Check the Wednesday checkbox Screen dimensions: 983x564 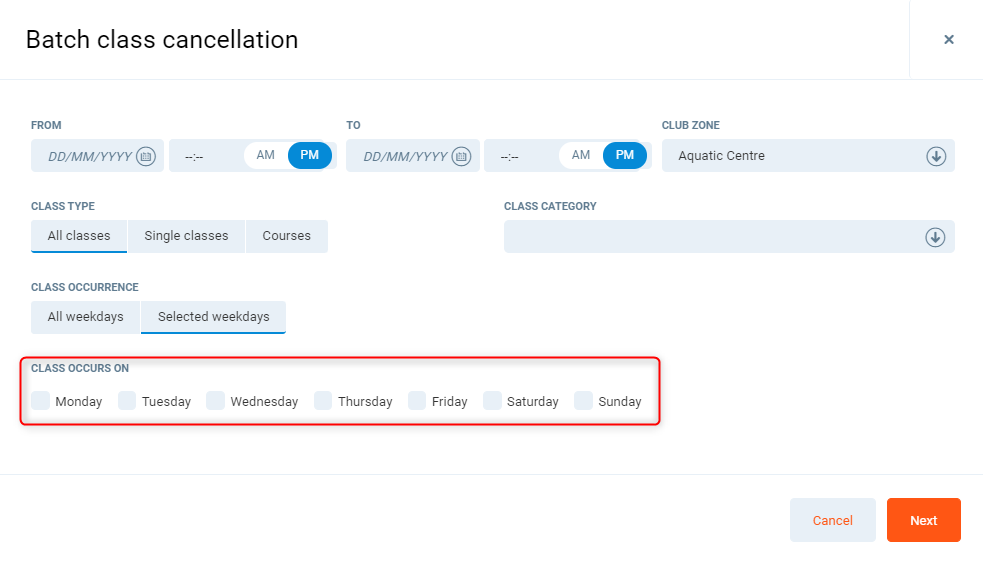(216, 401)
